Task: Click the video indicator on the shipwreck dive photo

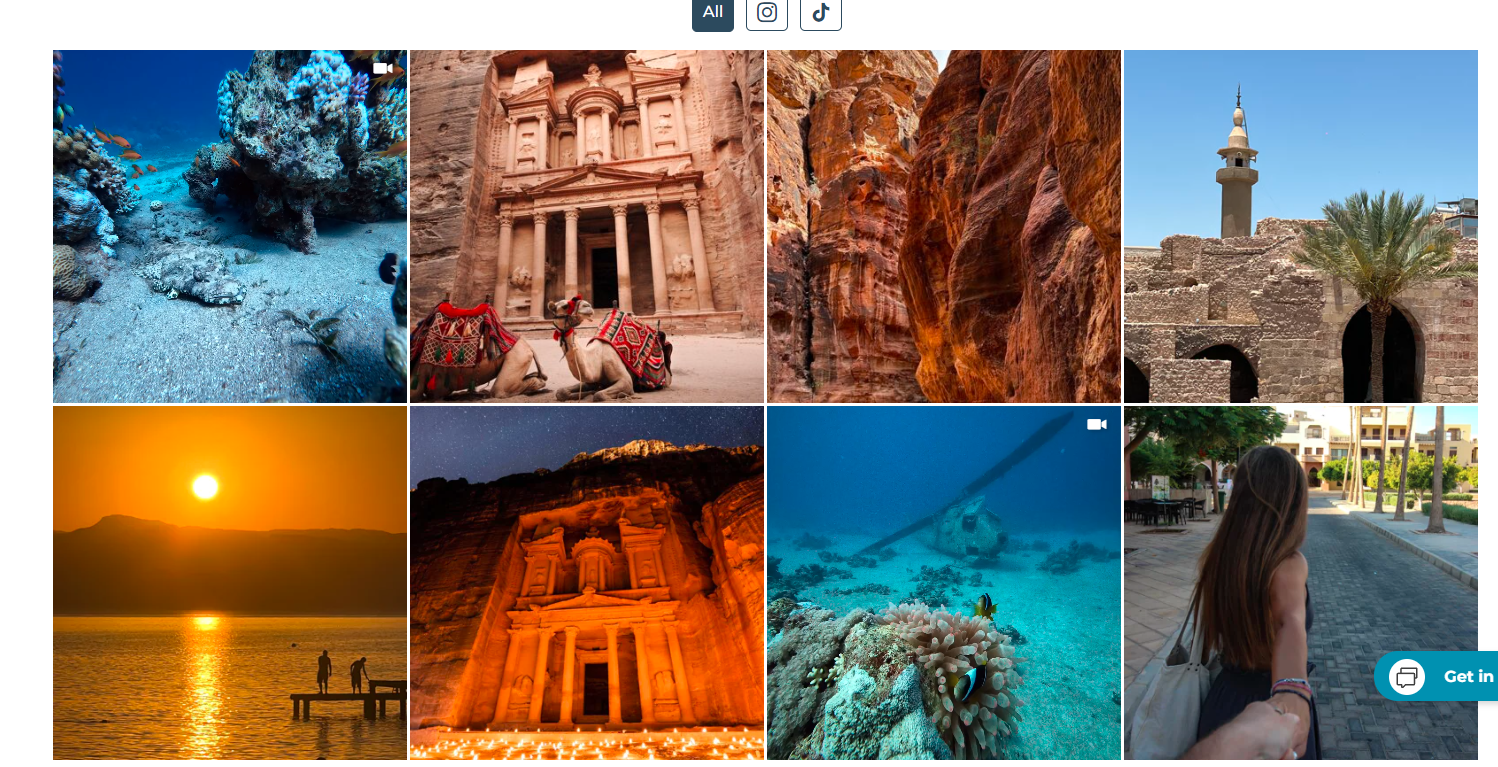Action: tap(1097, 424)
